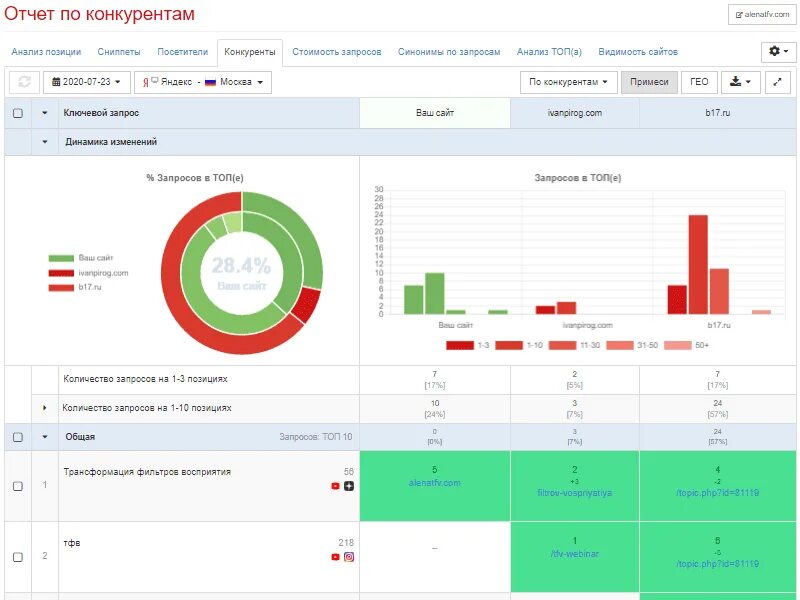Screen dimensions: 800x600
Task: Open Стоимость запросов tab
Action: [x=337, y=52]
